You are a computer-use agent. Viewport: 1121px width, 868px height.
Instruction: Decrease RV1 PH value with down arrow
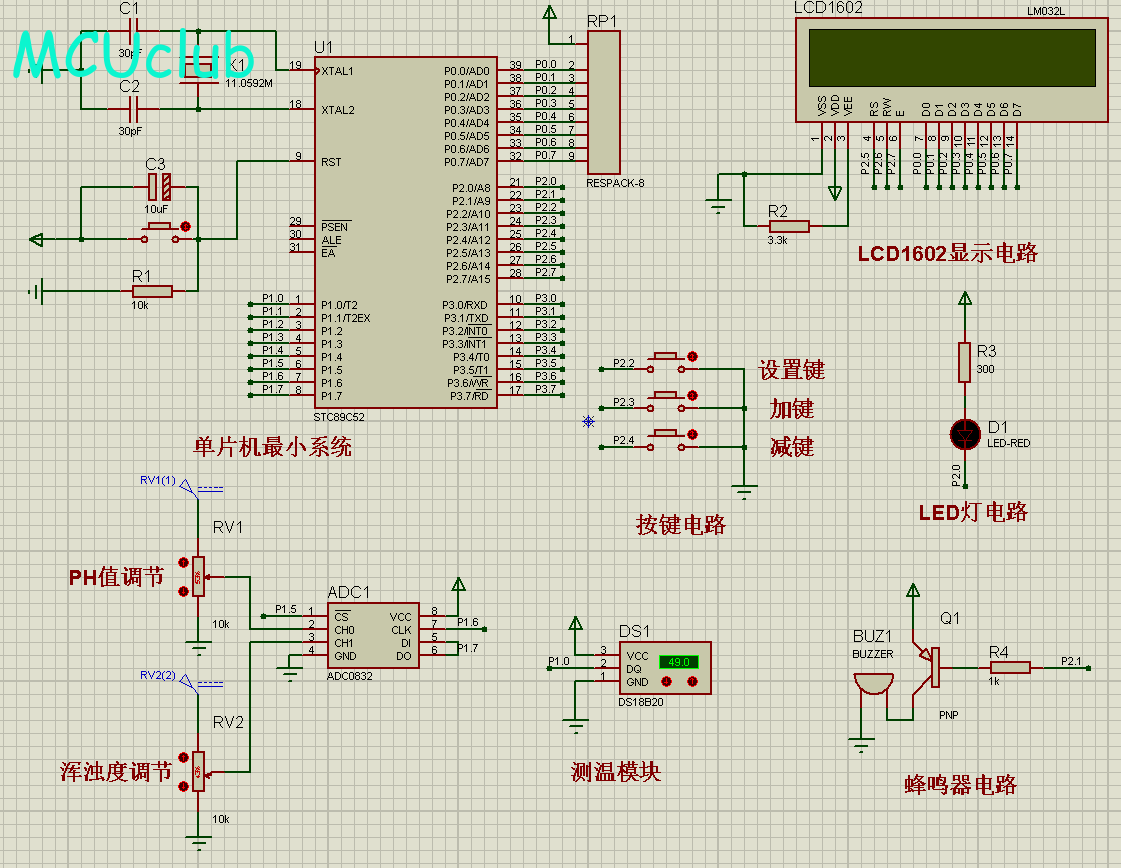(x=183, y=591)
